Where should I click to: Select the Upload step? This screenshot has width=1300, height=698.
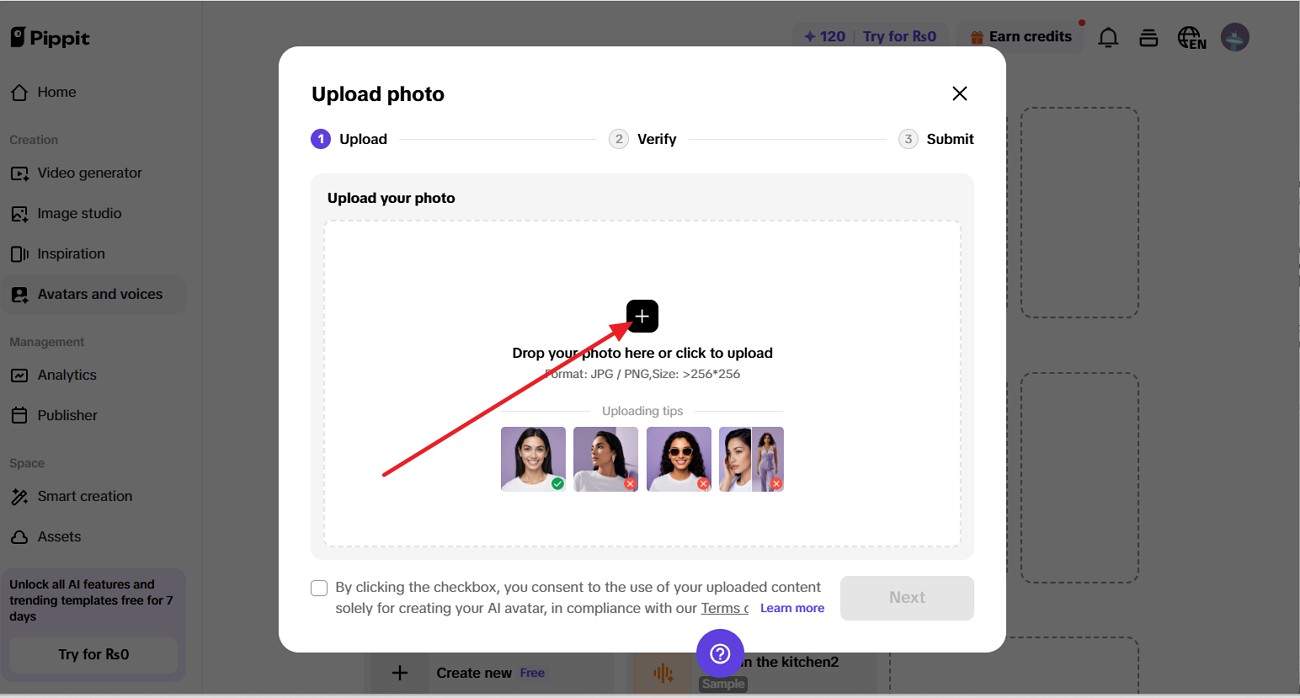[349, 139]
